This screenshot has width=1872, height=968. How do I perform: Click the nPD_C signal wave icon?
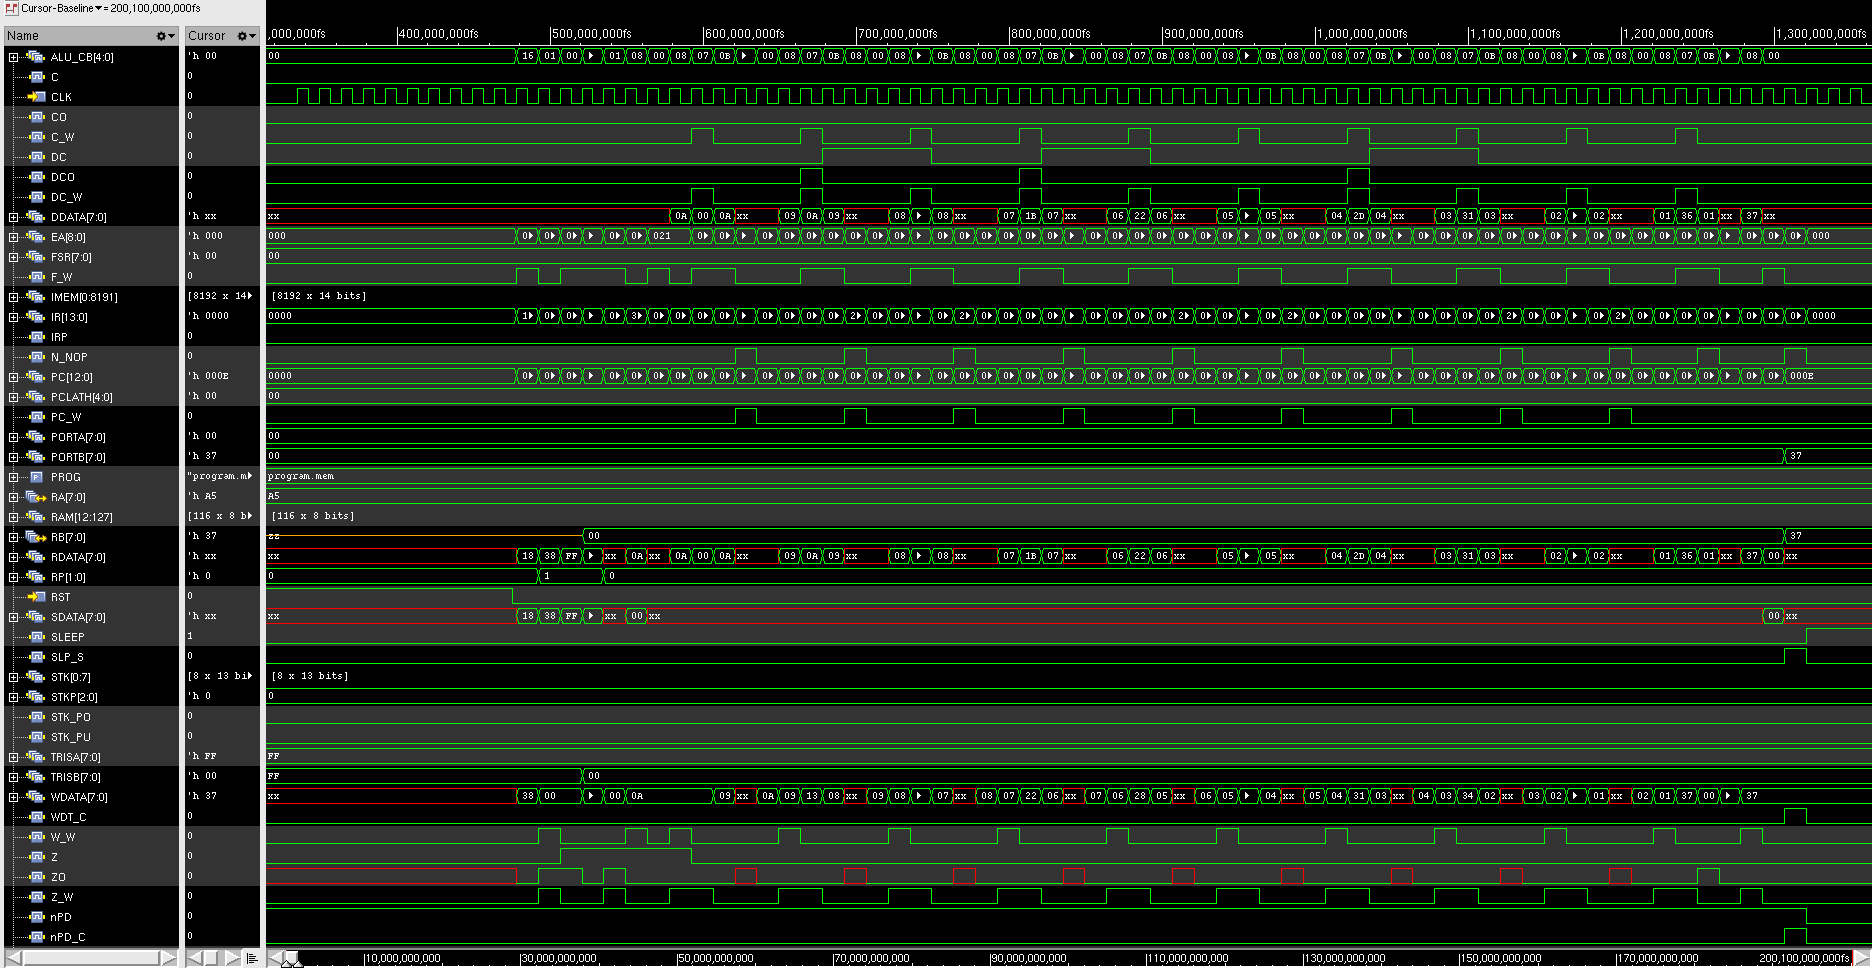[36, 937]
